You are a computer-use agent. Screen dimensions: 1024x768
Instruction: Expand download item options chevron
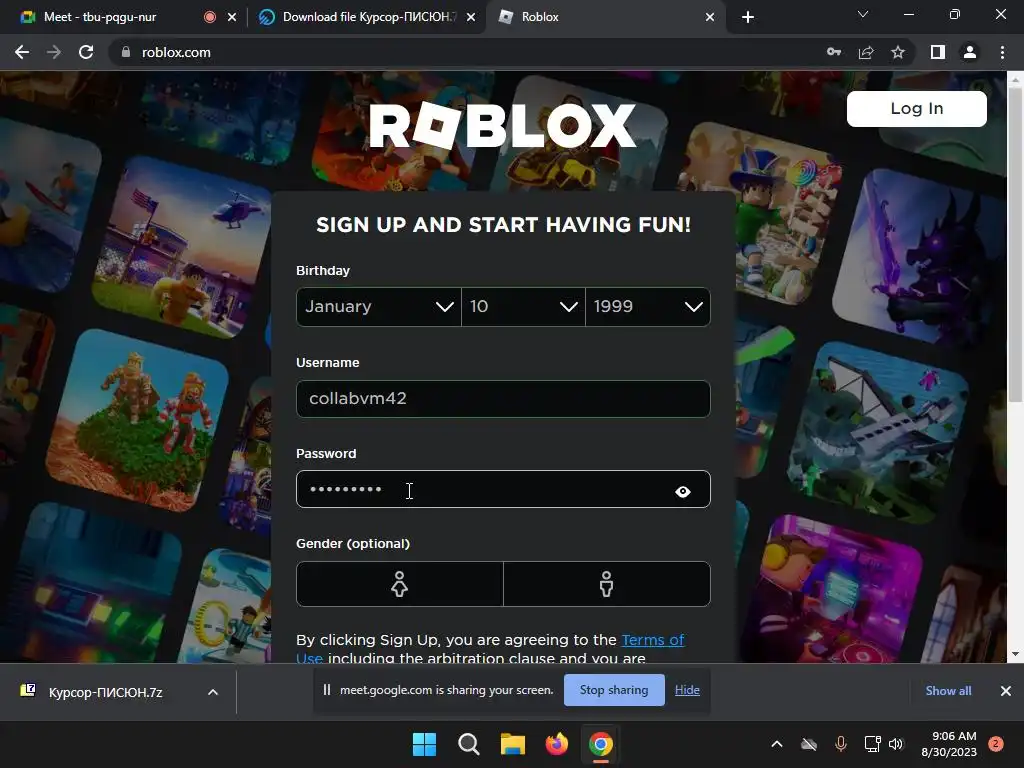(x=213, y=692)
